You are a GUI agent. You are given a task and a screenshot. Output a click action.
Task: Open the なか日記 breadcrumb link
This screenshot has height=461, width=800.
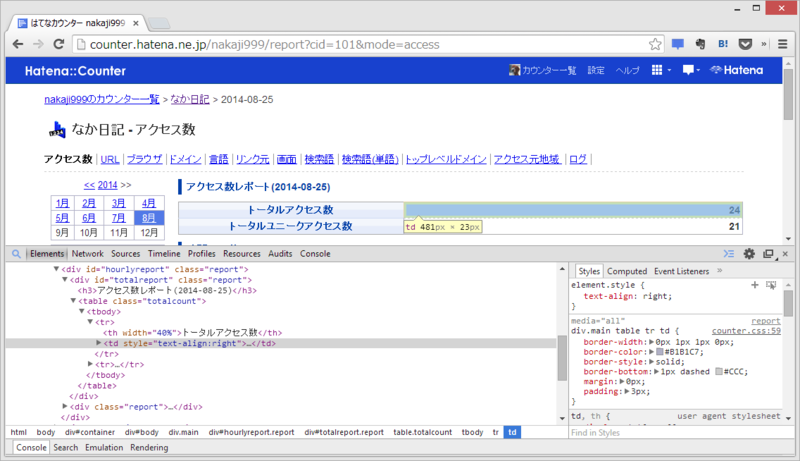(190, 99)
